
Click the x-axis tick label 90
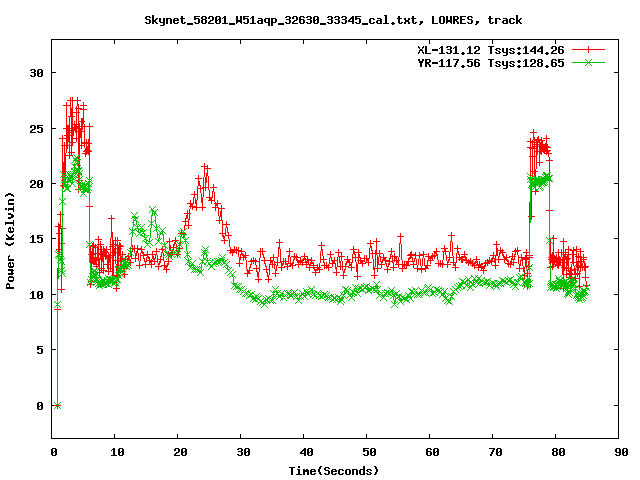pos(621,452)
